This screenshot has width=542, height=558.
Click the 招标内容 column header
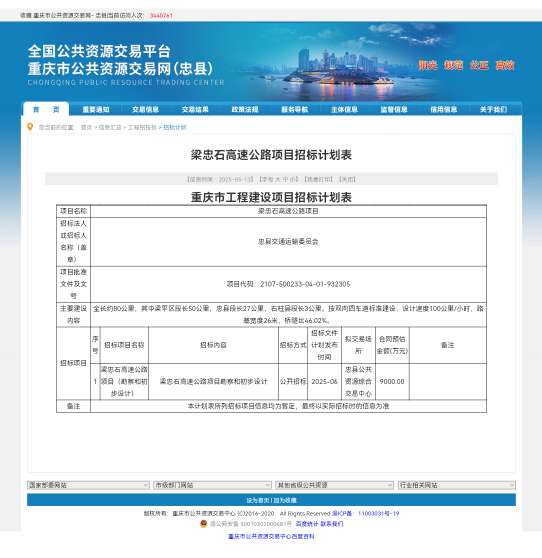pos(213,345)
